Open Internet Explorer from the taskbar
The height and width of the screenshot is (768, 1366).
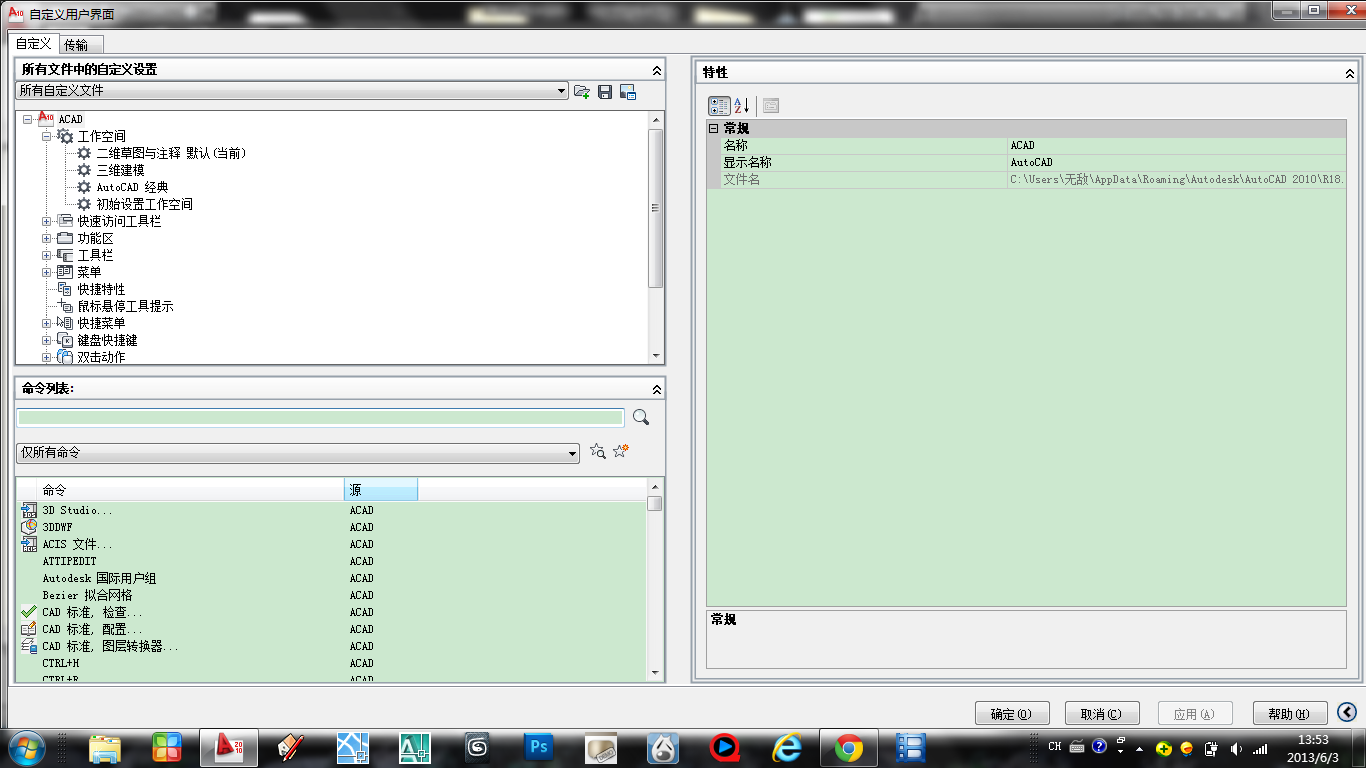pos(787,747)
